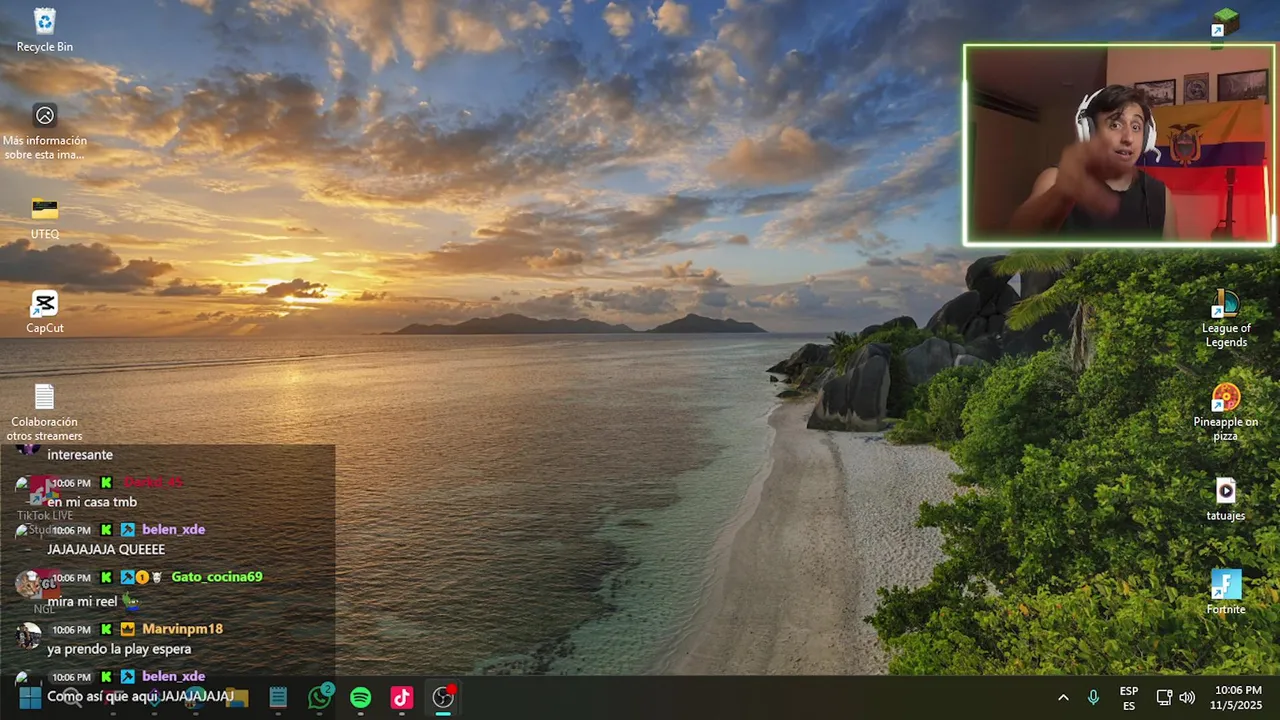Click username 'Marvinpm18' in the chat
The image size is (1280, 720).
(182, 629)
